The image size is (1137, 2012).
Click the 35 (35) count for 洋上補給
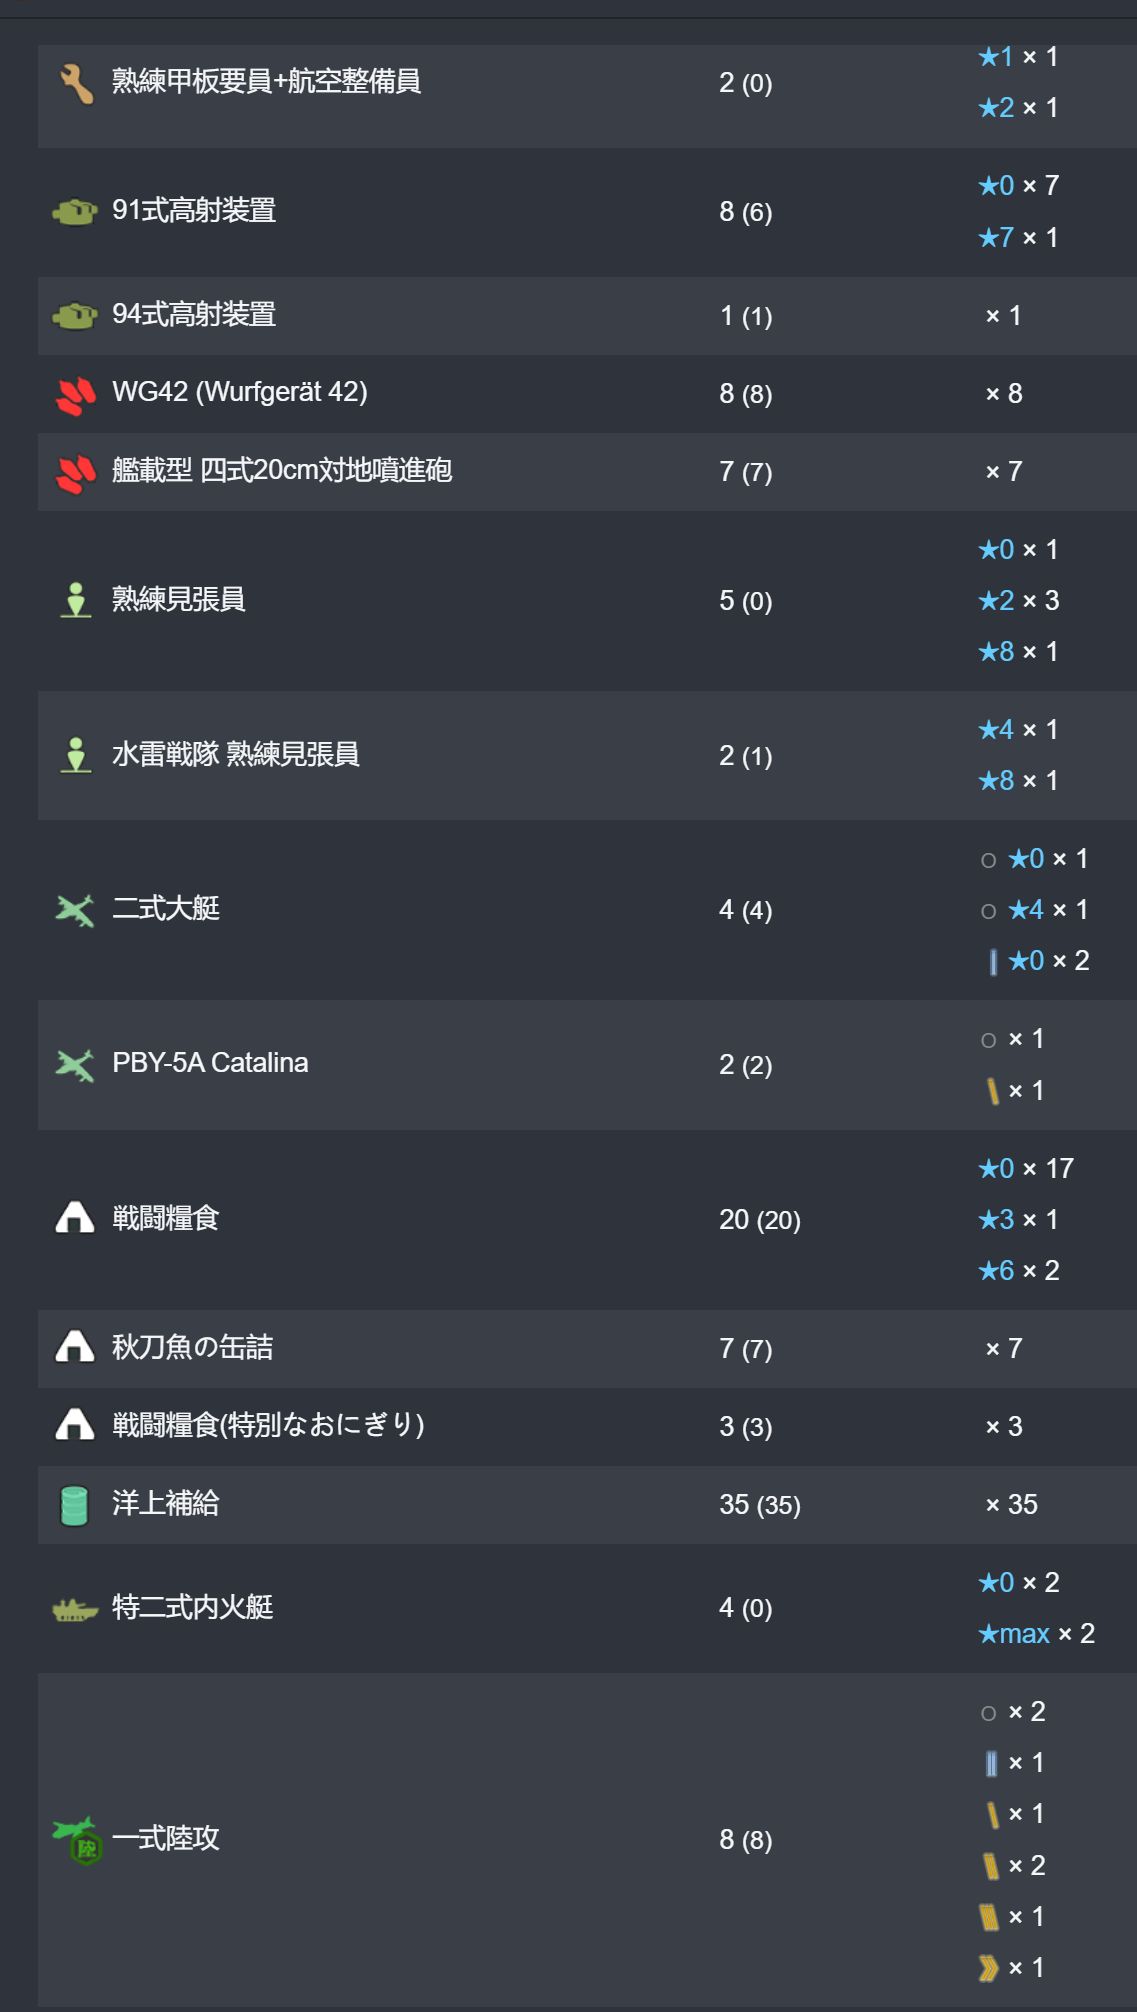760,1505
